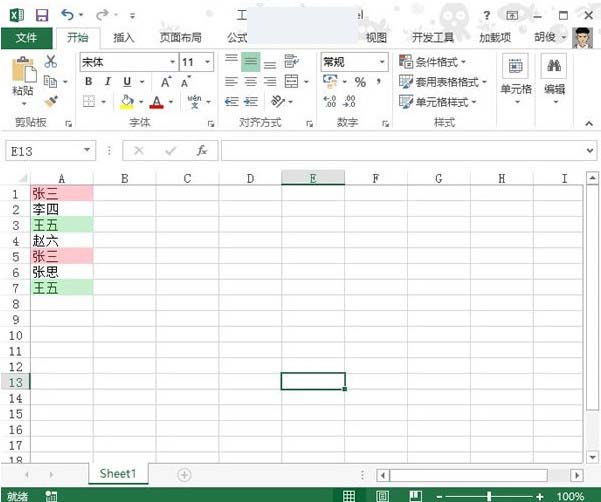Select the Format Painter brush

click(51, 102)
